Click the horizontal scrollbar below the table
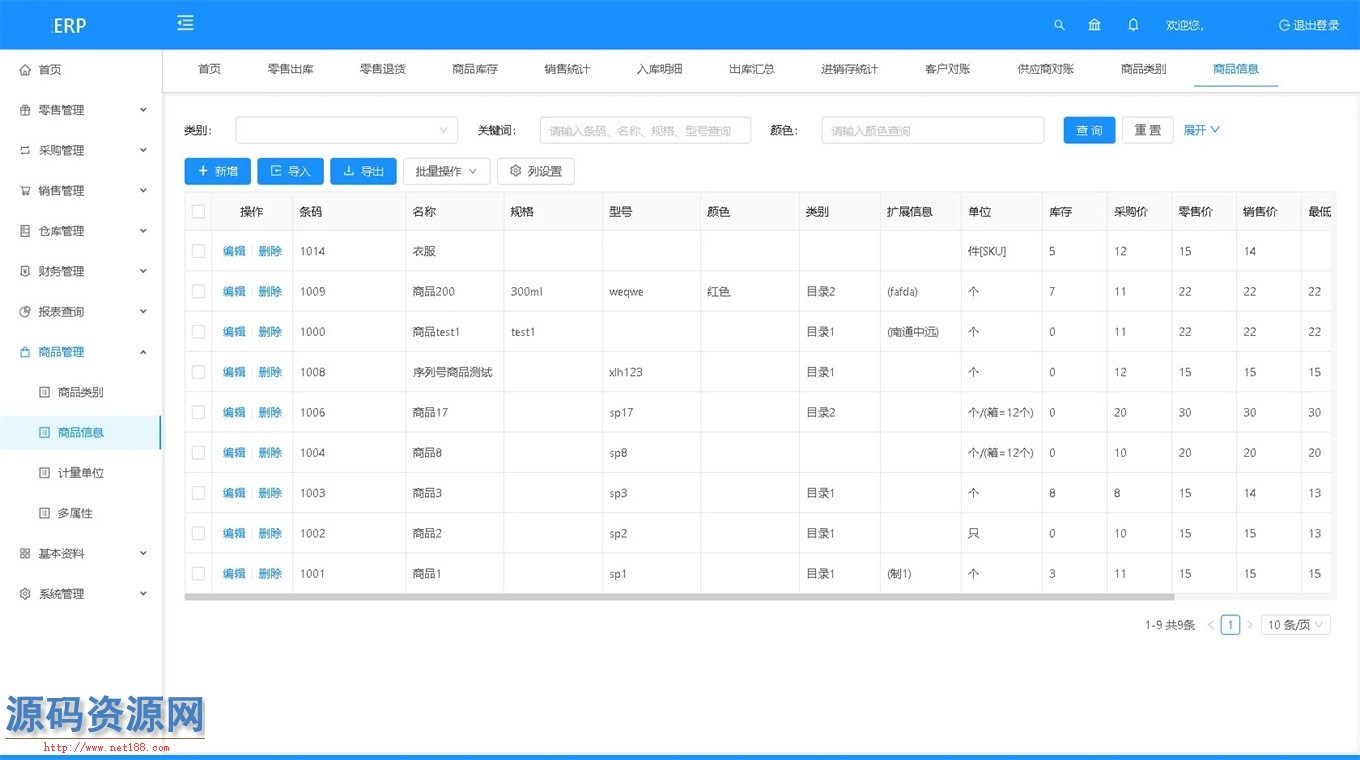The height and width of the screenshot is (760, 1360). [679, 597]
